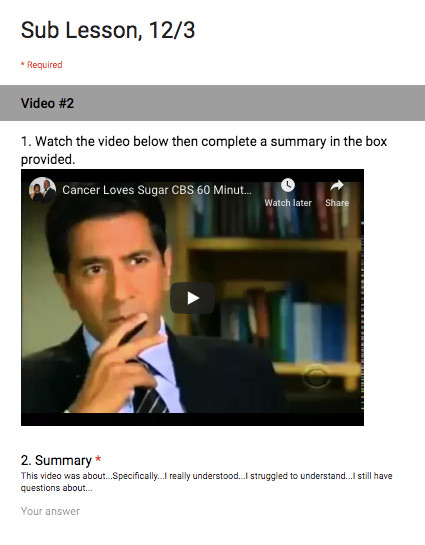Click the CBS eye watermark logo
Image resolution: width=425 pixels, height=545 pixels.
pyautogui.click(x=316, y=376)
